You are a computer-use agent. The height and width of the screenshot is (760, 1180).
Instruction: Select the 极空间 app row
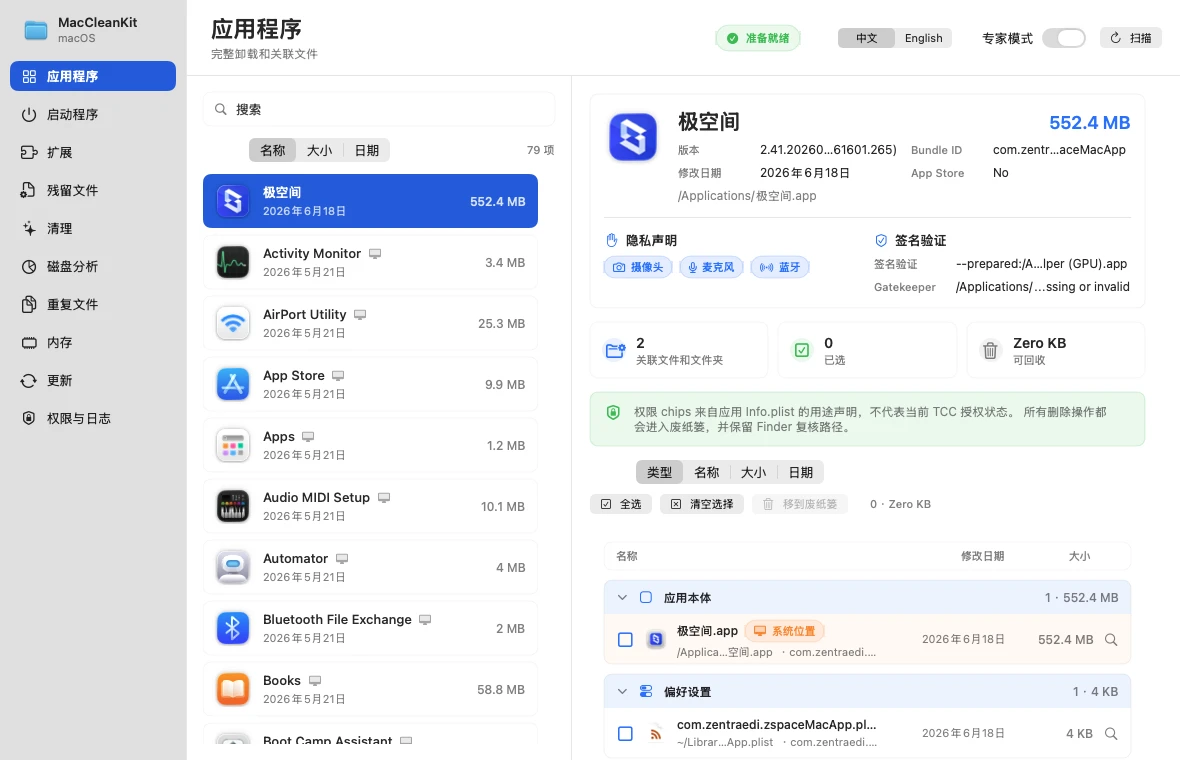tap(370, 201)
